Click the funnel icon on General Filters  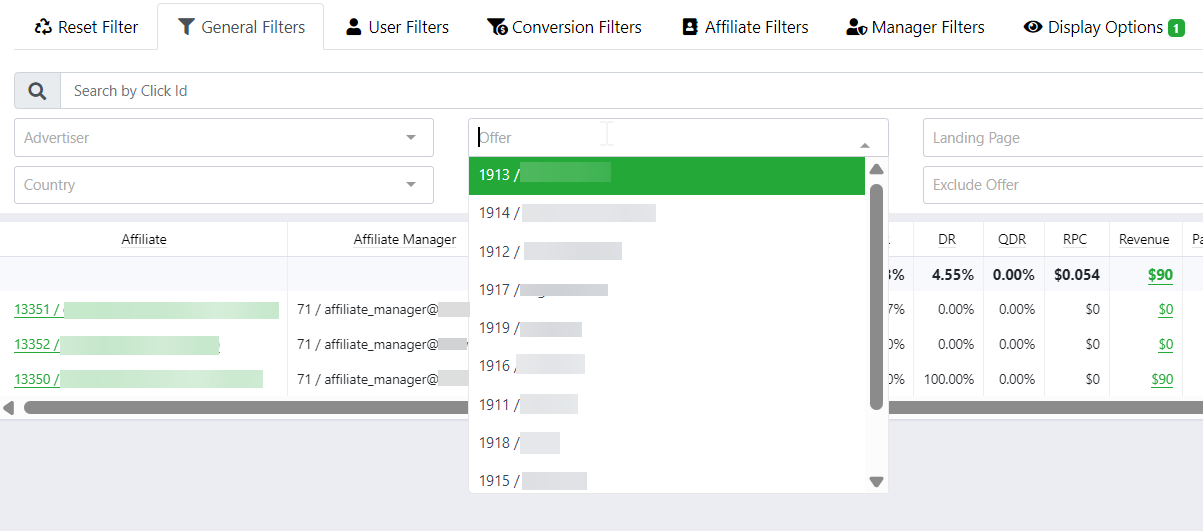[x=186, y=27]
